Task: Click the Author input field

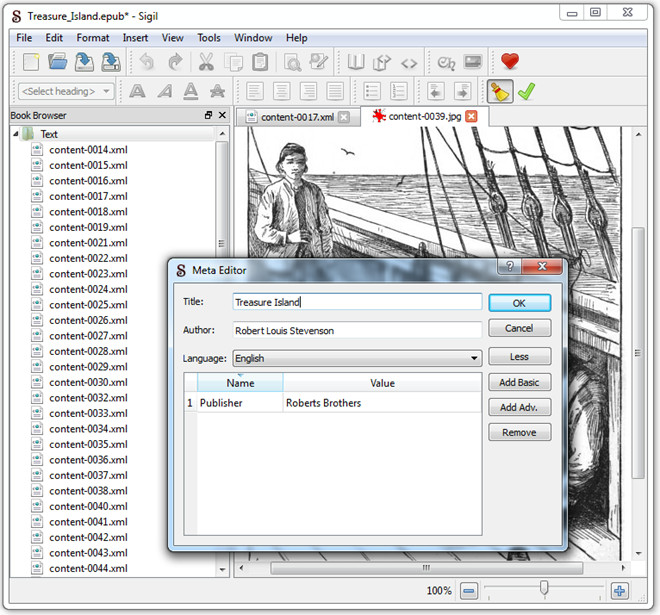Action: click(357, 330)
